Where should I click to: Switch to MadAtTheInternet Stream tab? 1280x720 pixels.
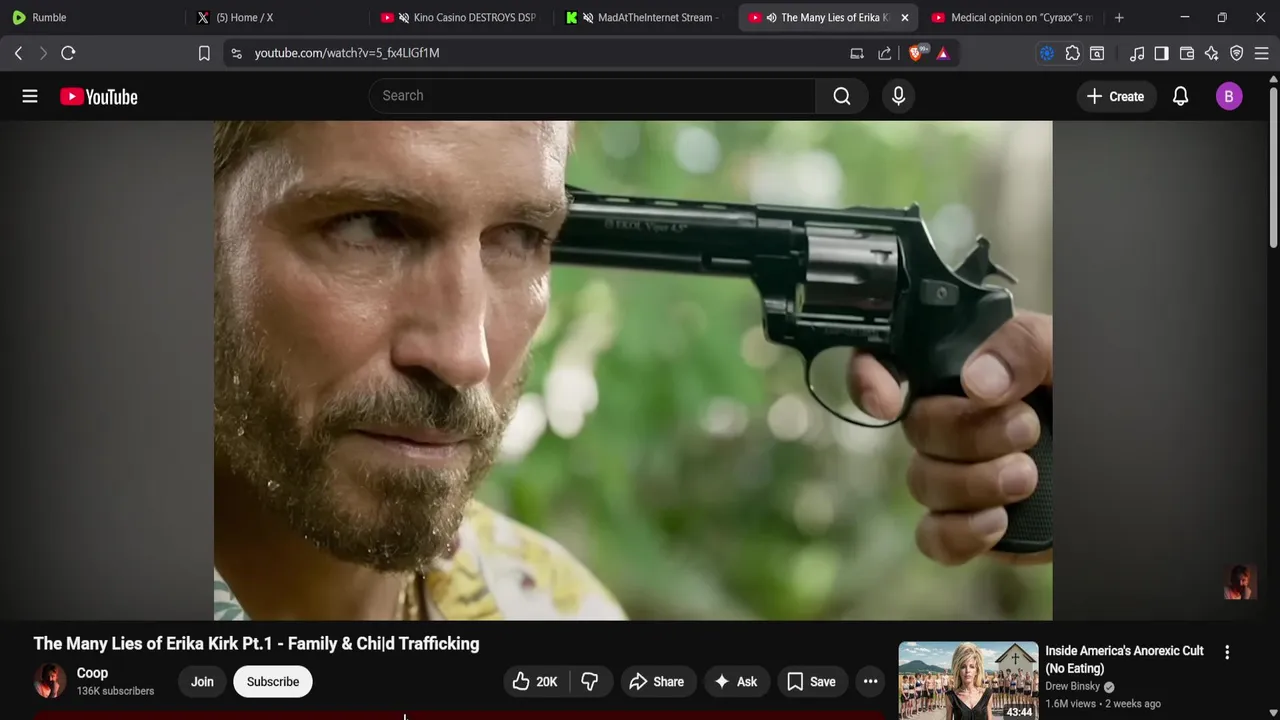pos(643,17)
